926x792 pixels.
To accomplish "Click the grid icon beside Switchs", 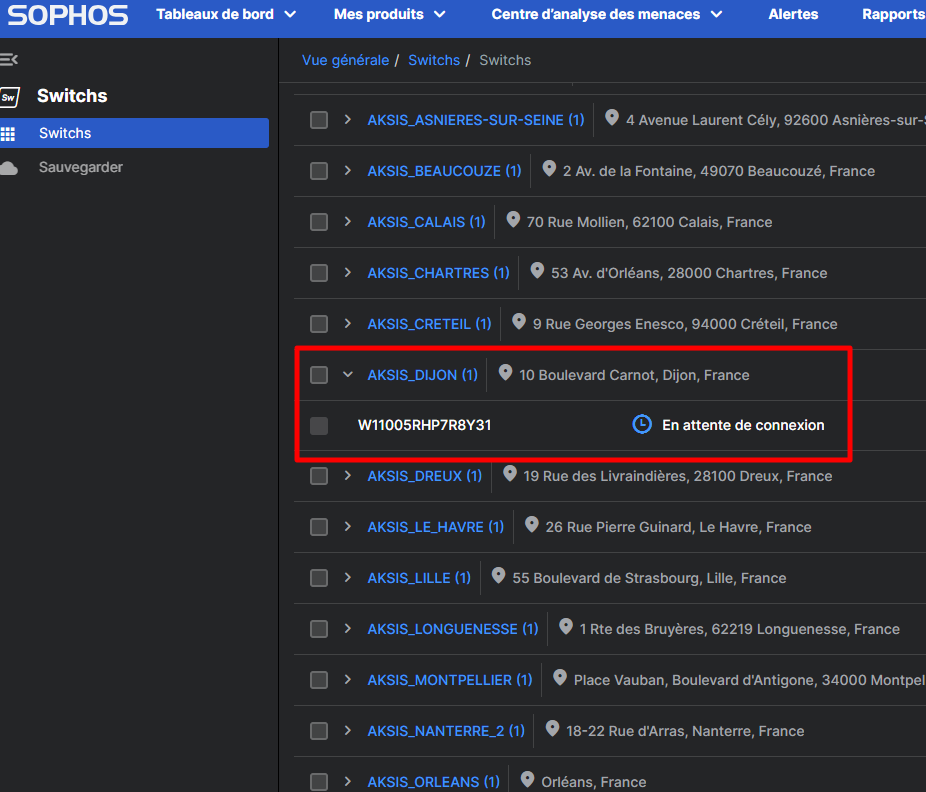I will [x=8, y=133].
